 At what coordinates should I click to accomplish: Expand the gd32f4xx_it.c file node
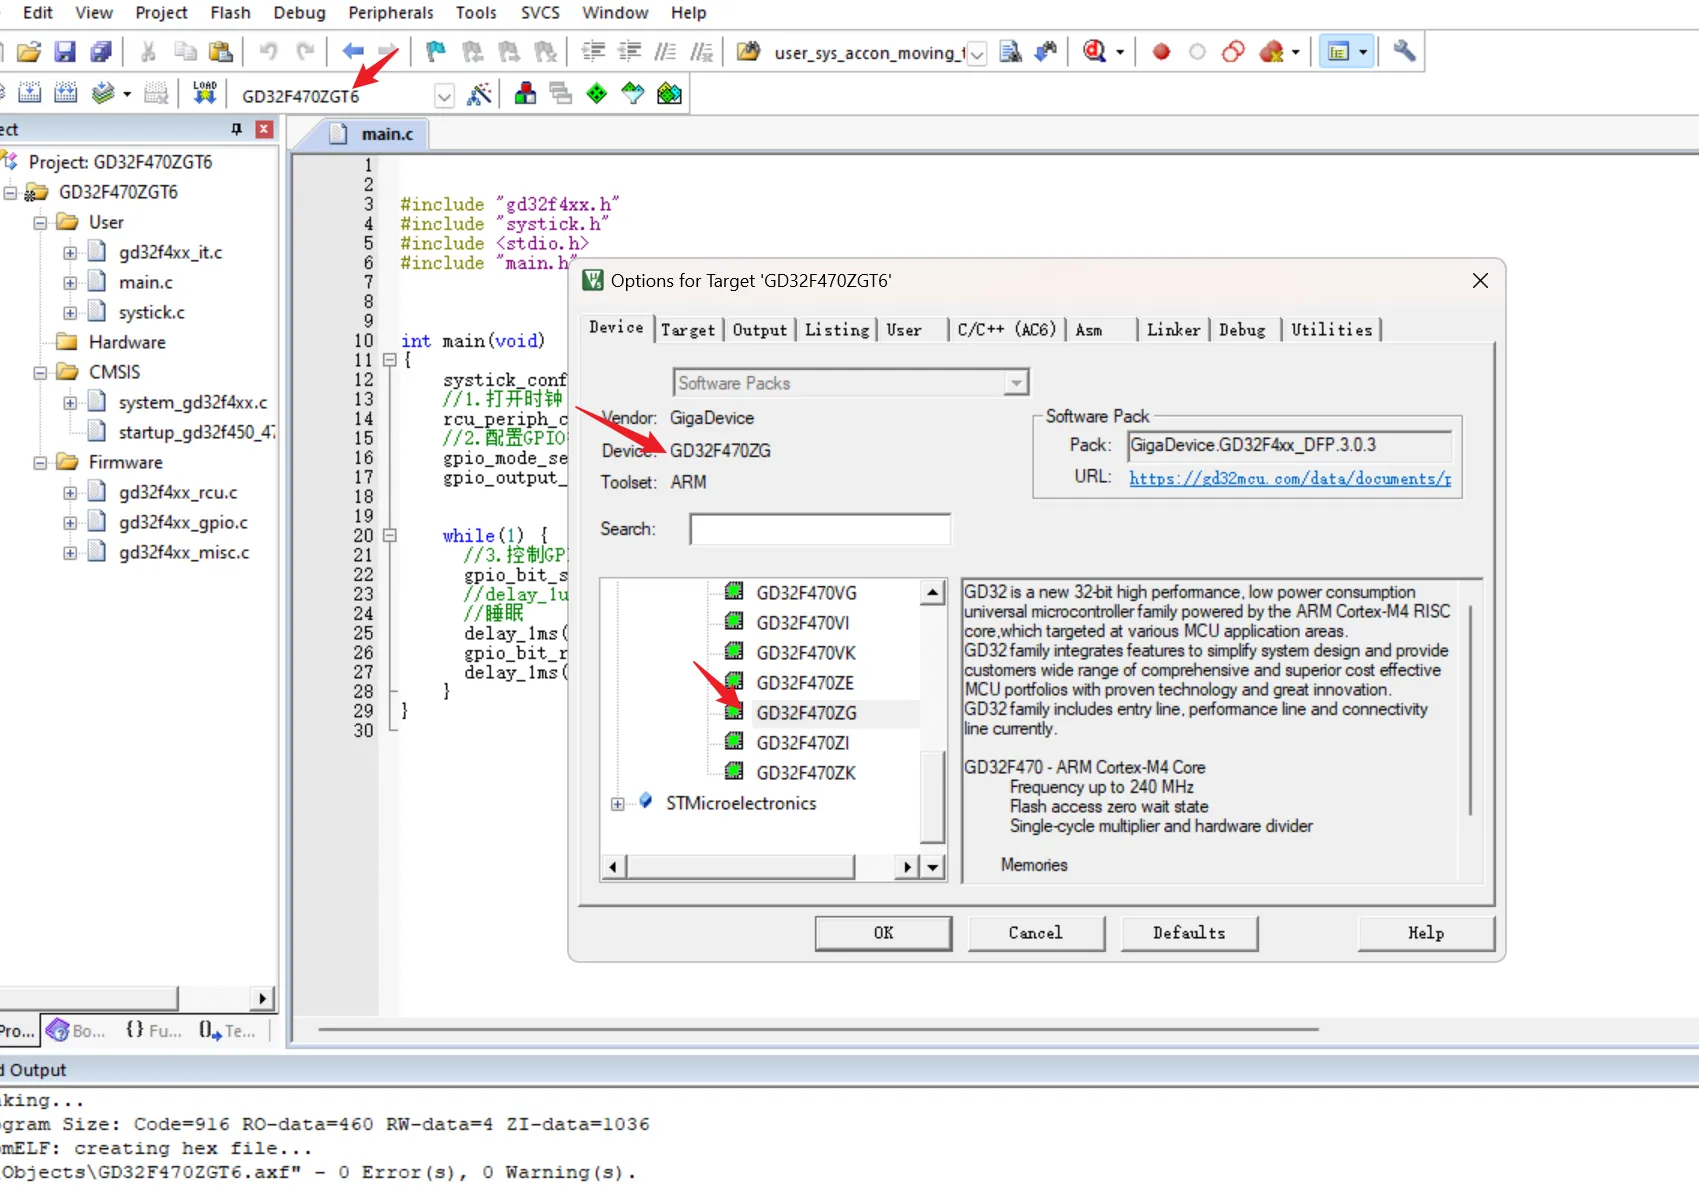tap(70, 253)
